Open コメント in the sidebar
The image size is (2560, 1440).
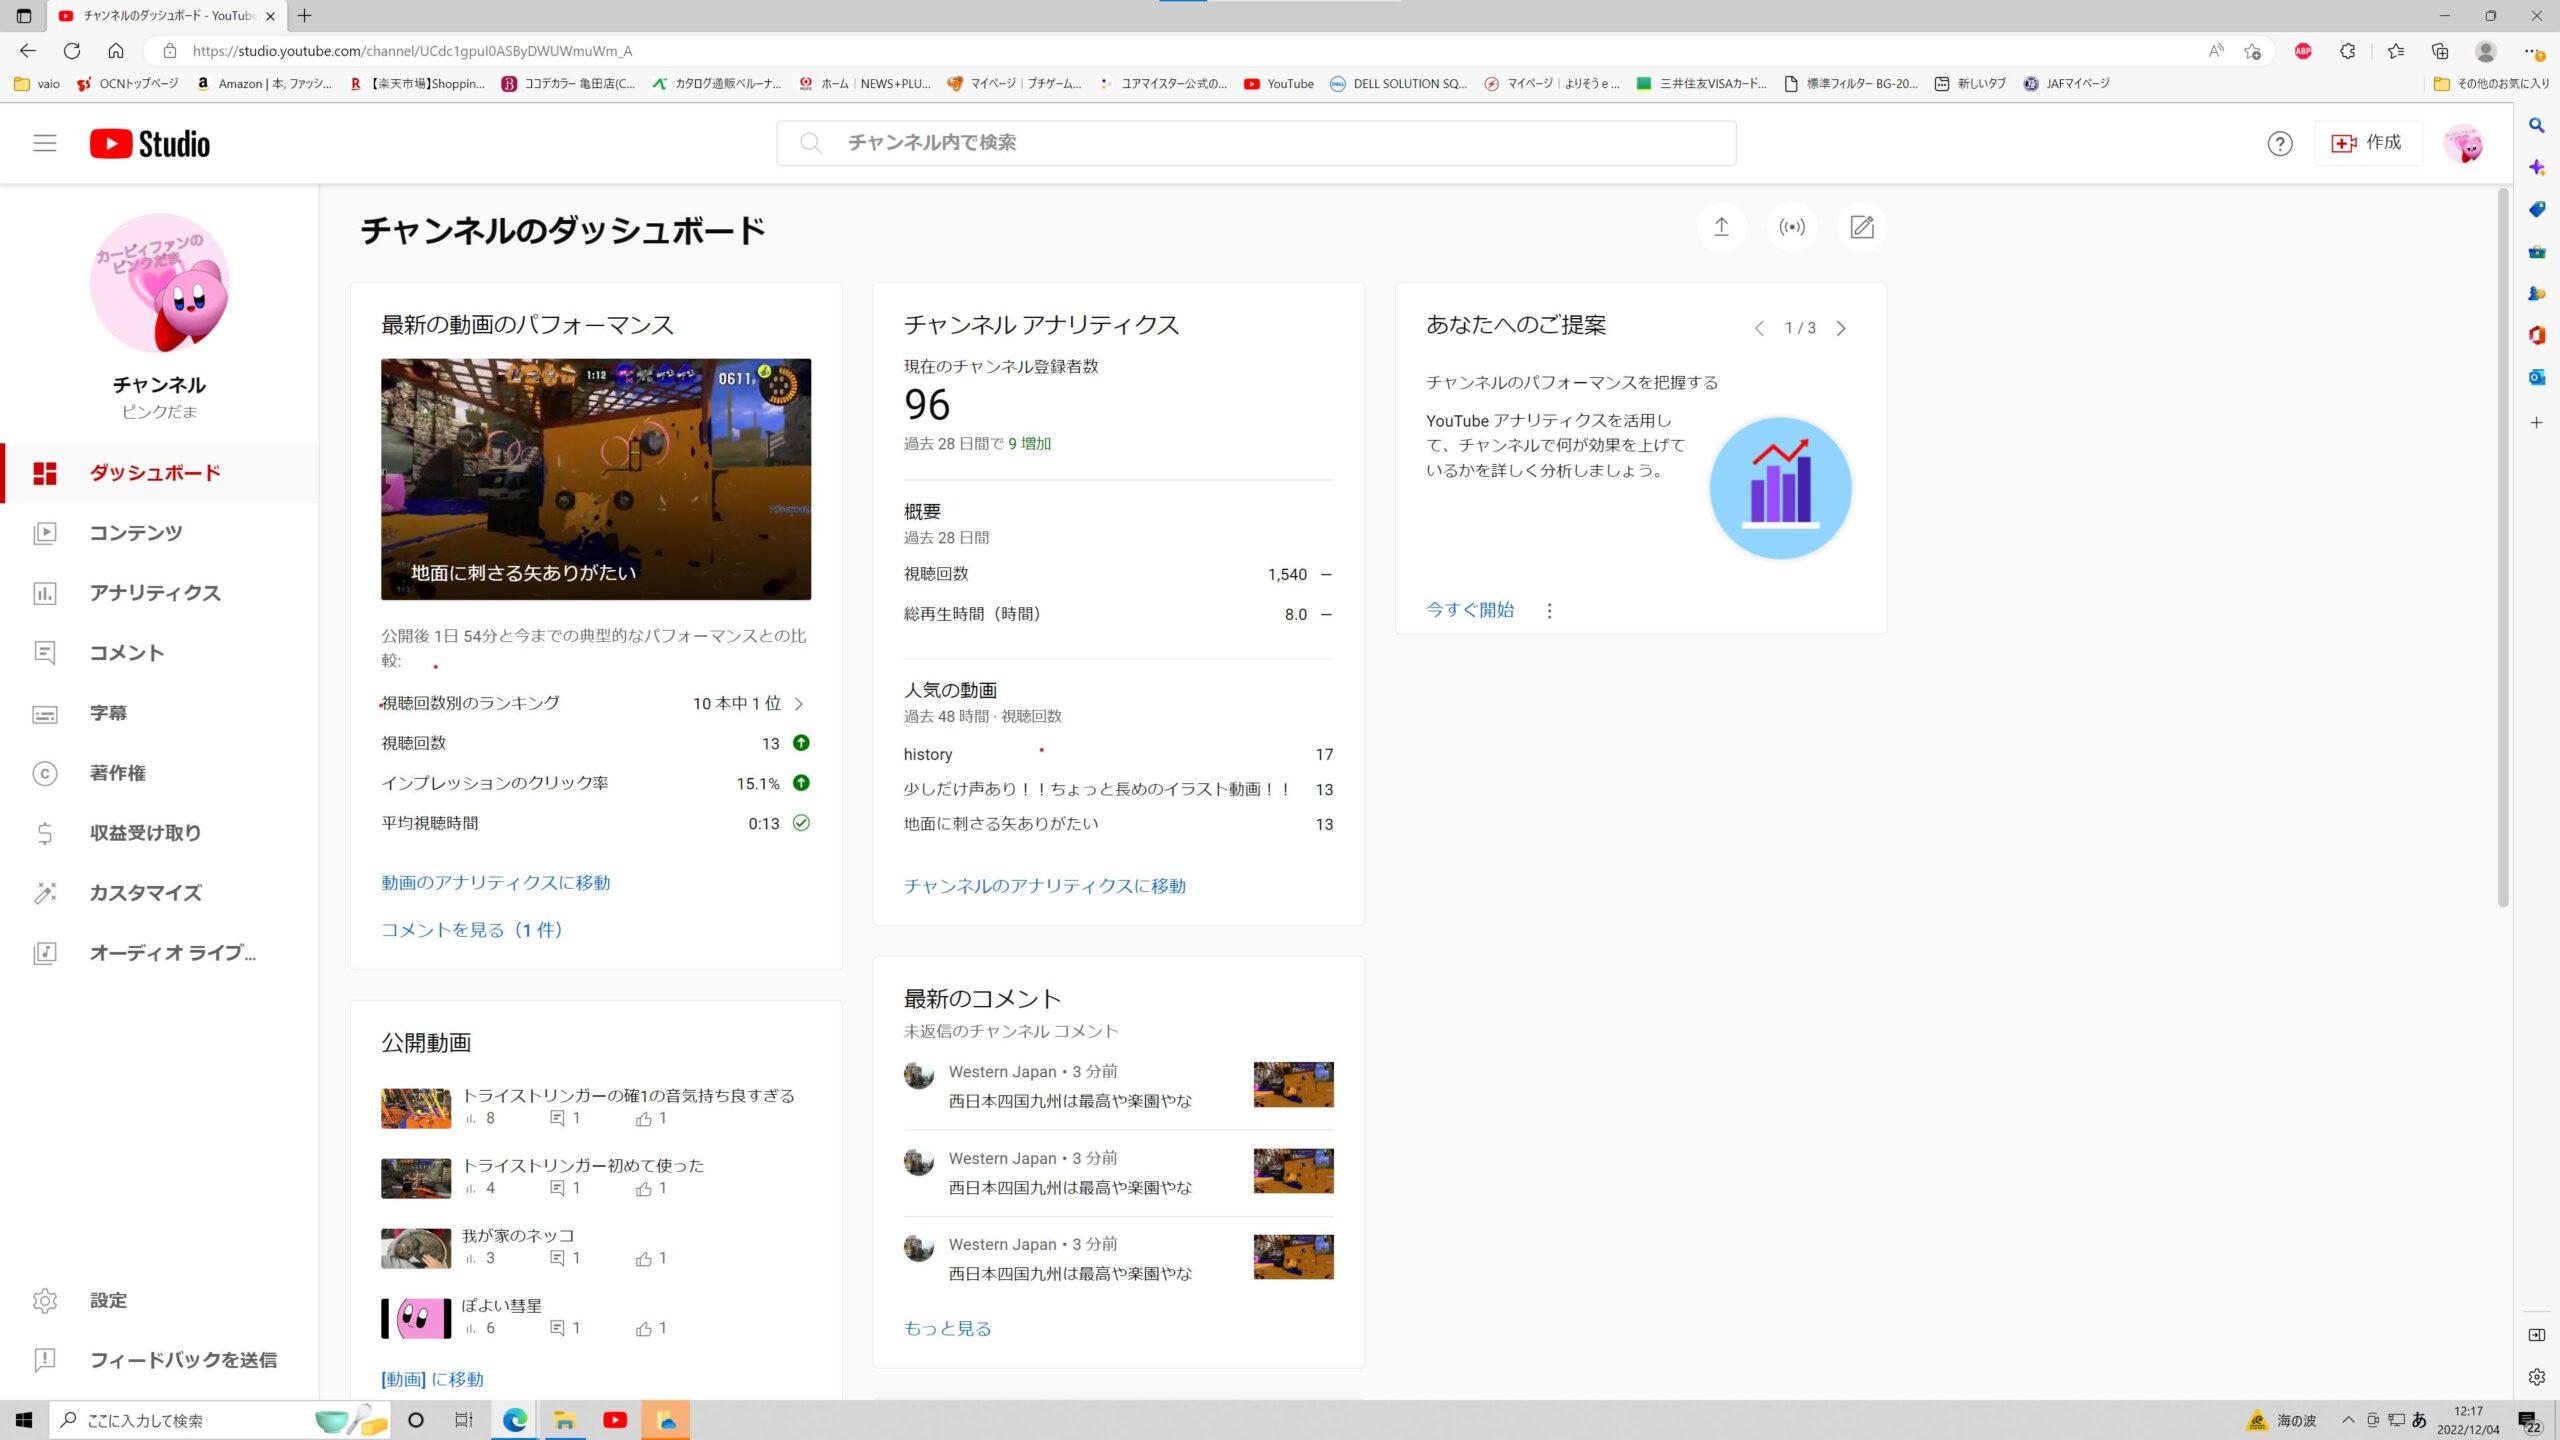[x=160, y=653]
